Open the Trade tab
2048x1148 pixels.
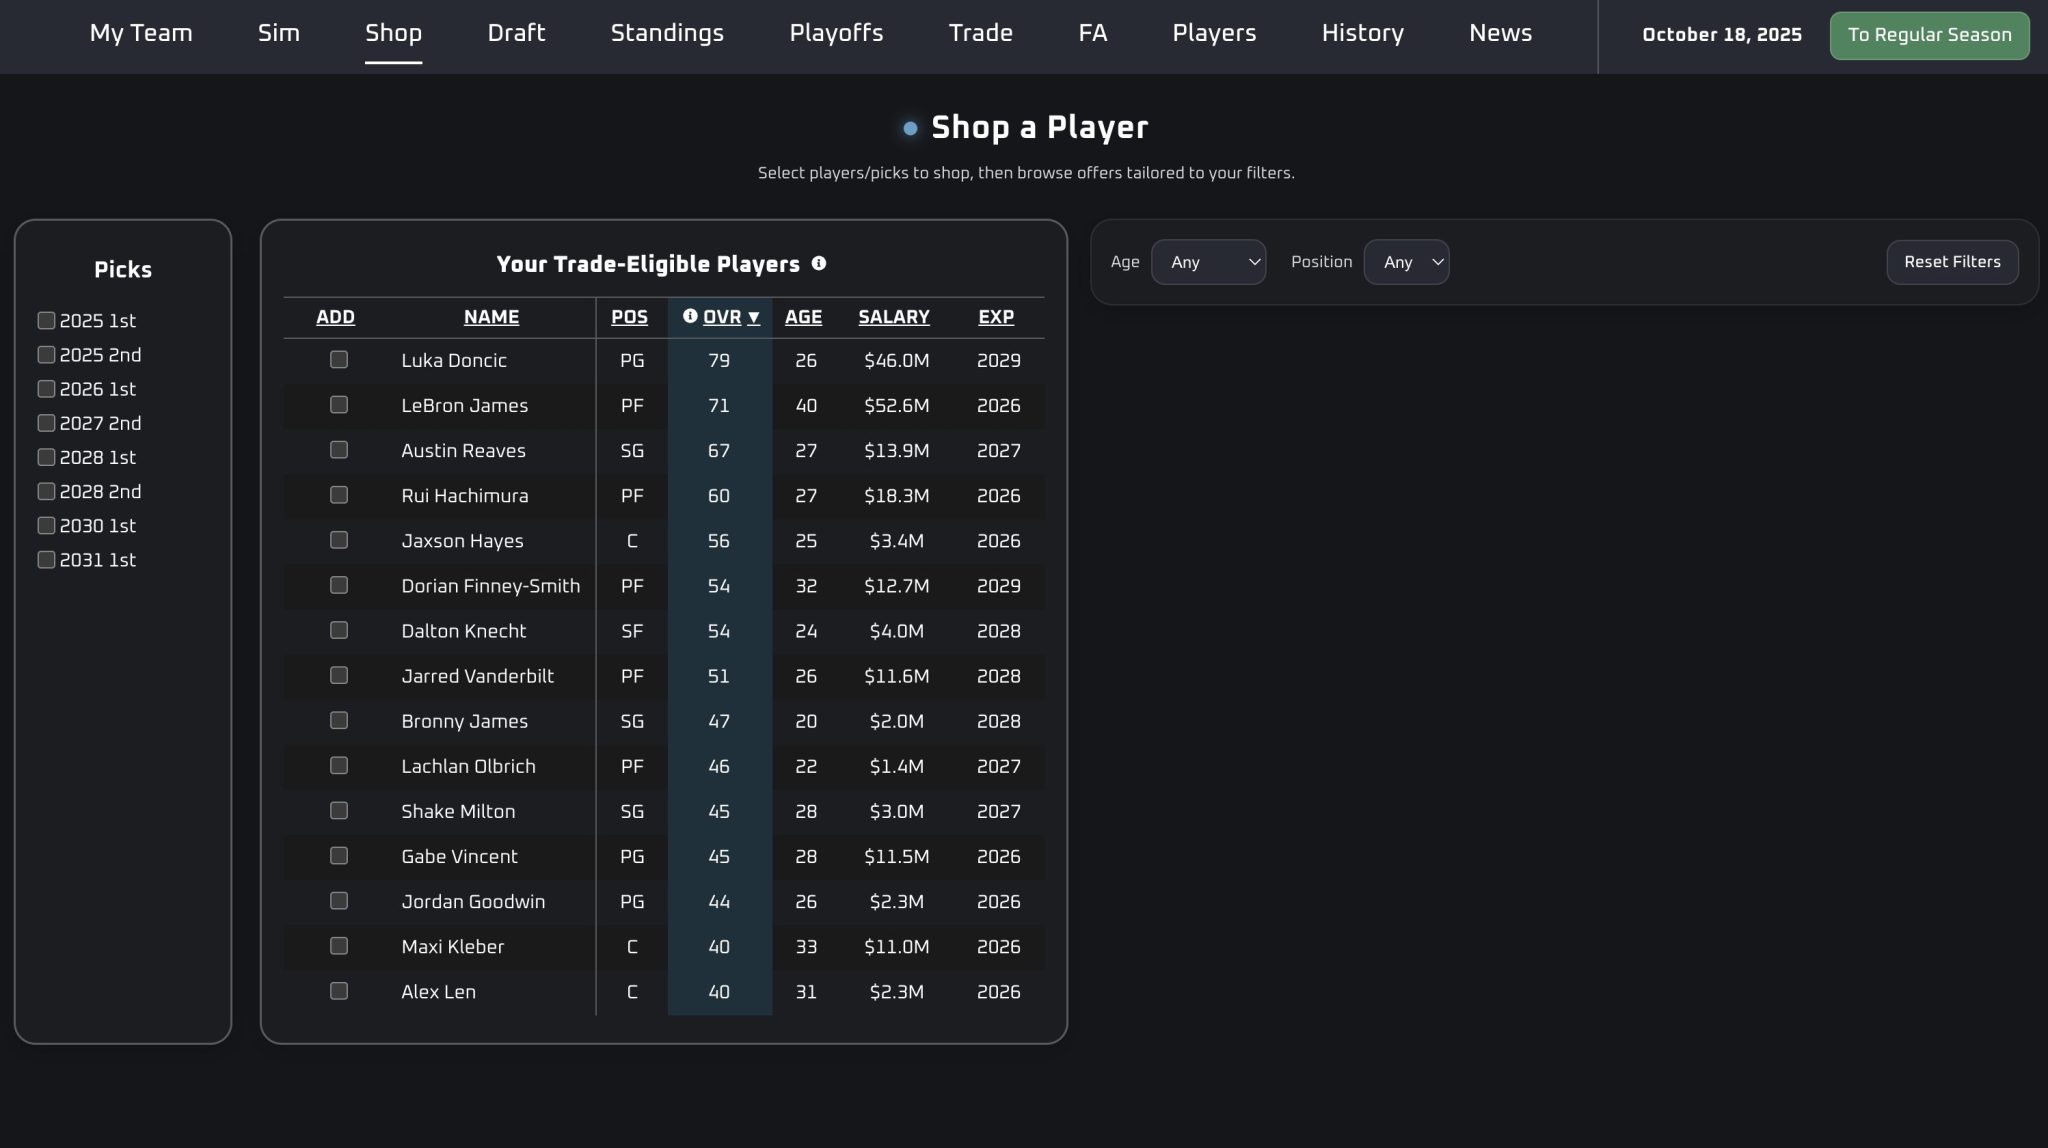tap(980, 33)
